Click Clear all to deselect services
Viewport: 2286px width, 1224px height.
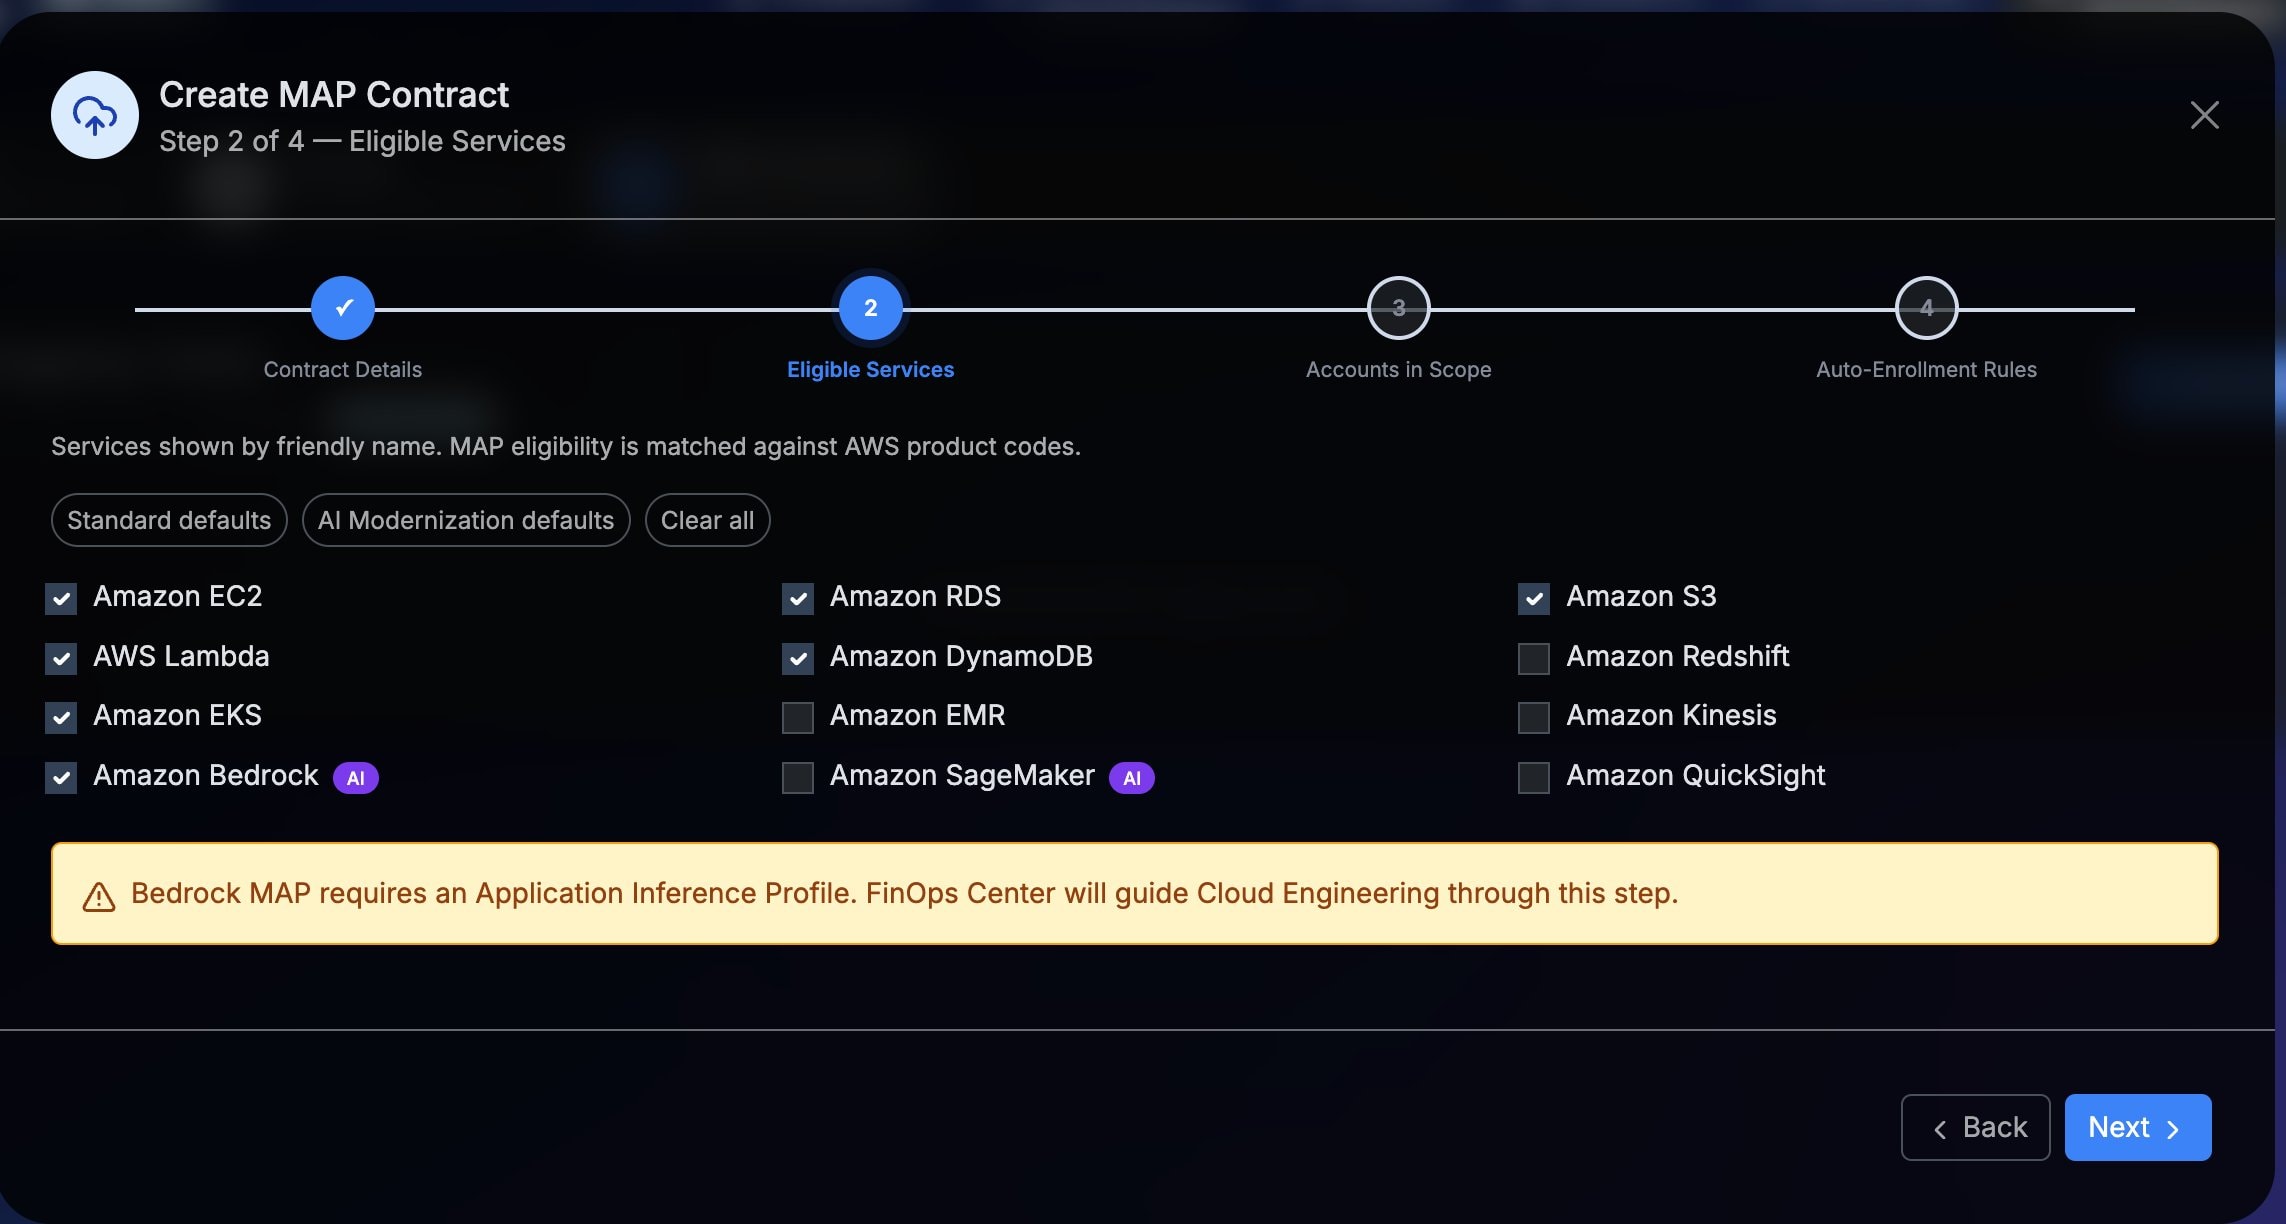(707, 520)
